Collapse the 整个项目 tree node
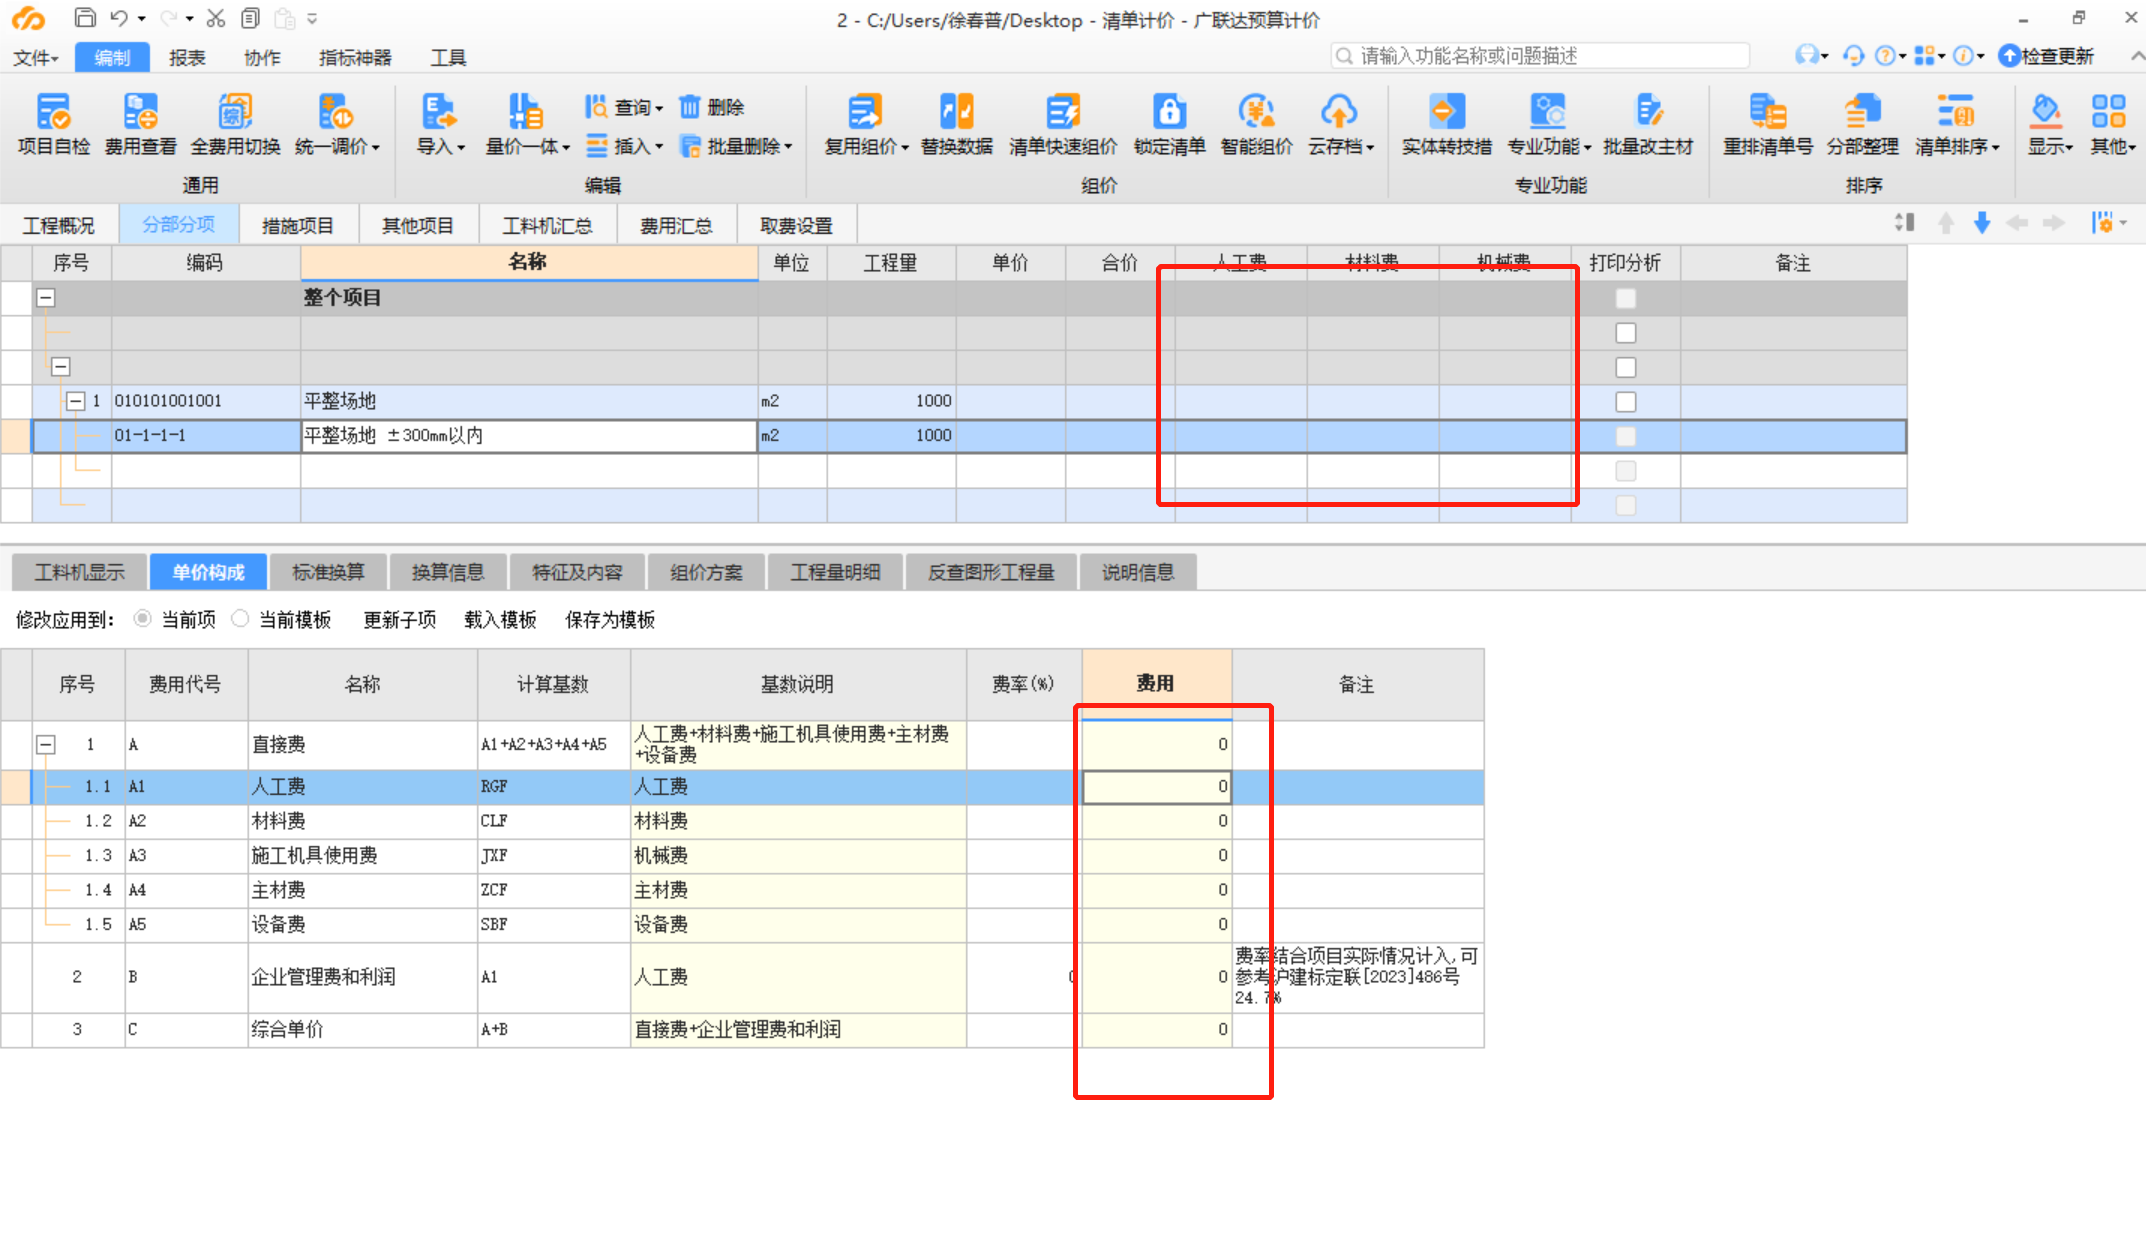The image size is (2146, 1256). coord(46,298)
